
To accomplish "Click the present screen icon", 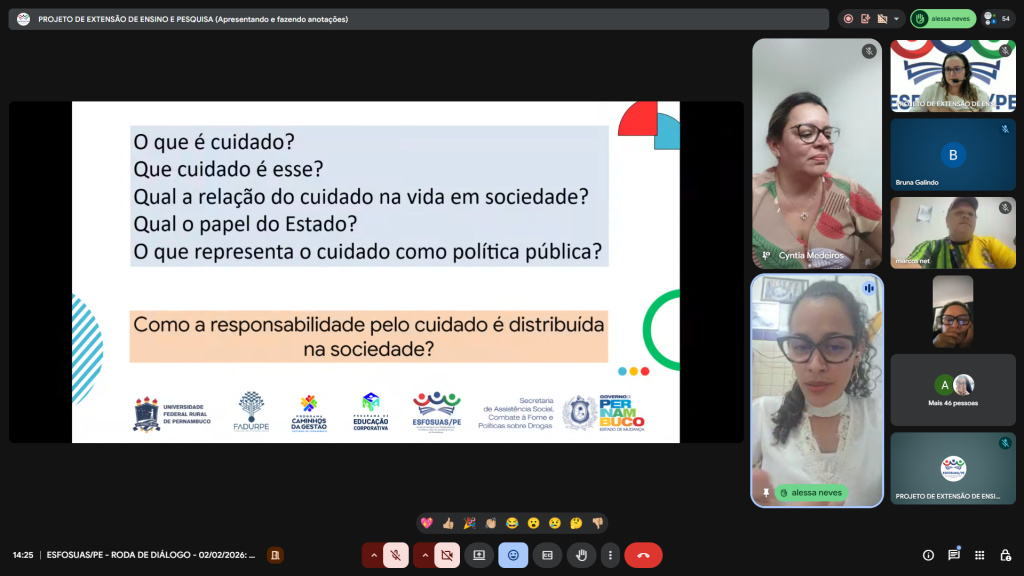I will click(x=479, y=555).
